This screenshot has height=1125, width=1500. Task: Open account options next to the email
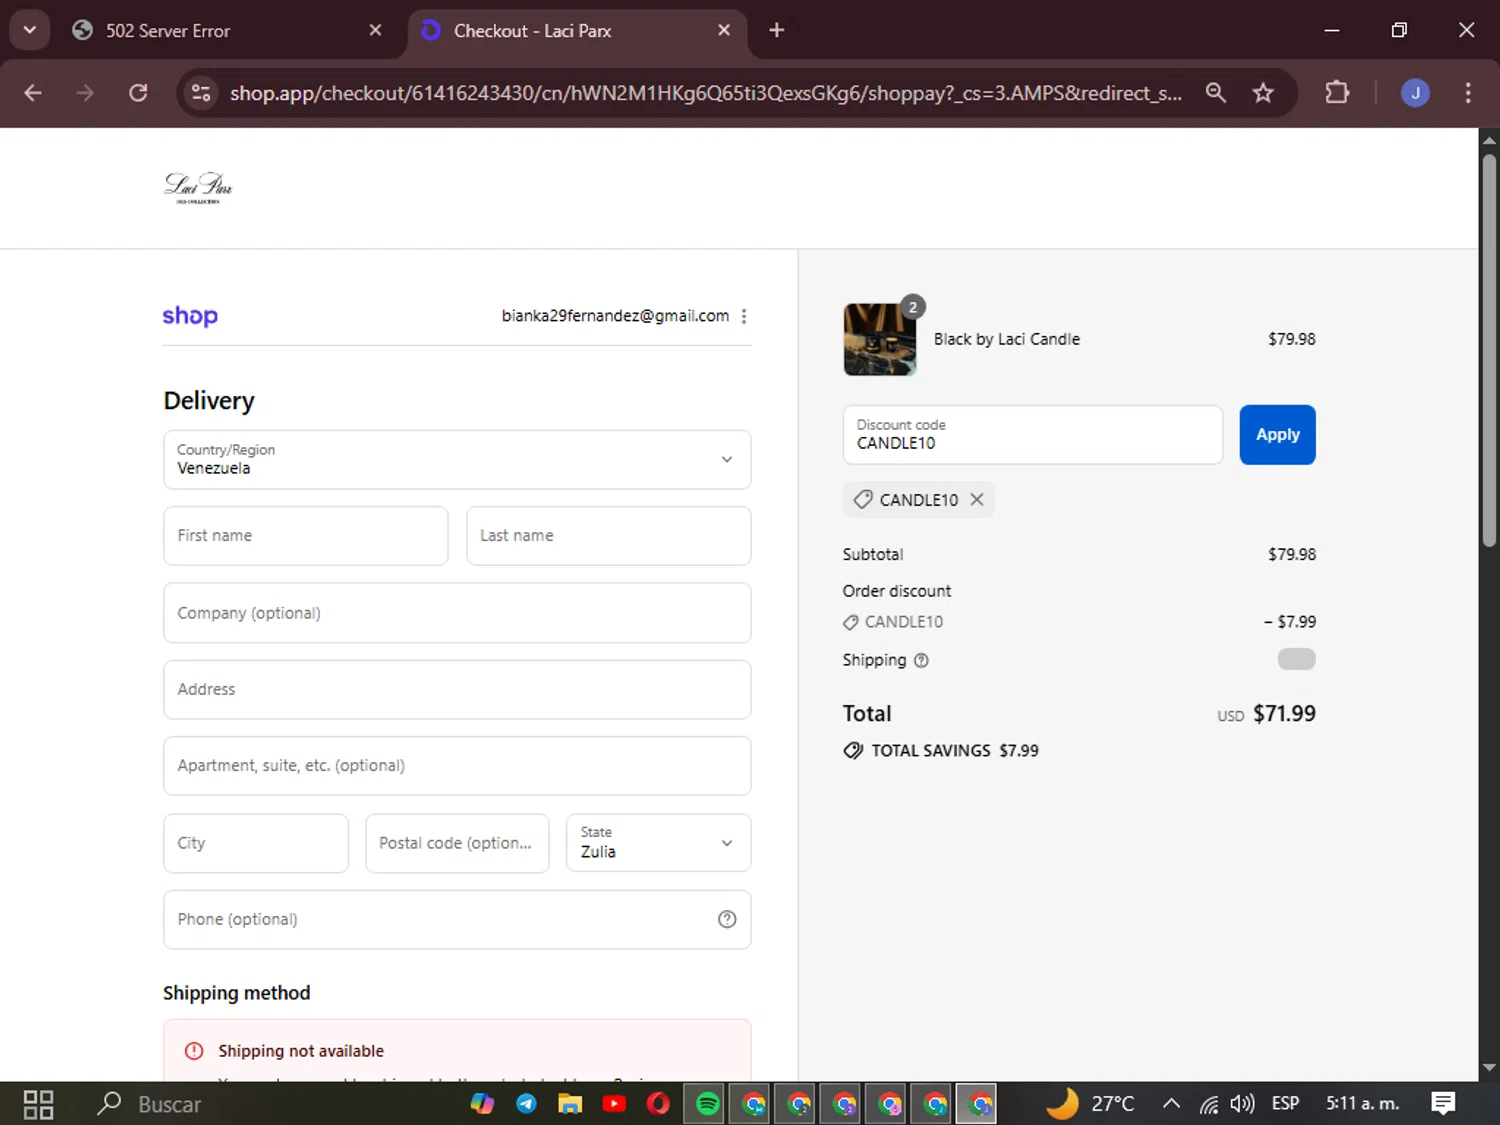pos(744,316)
